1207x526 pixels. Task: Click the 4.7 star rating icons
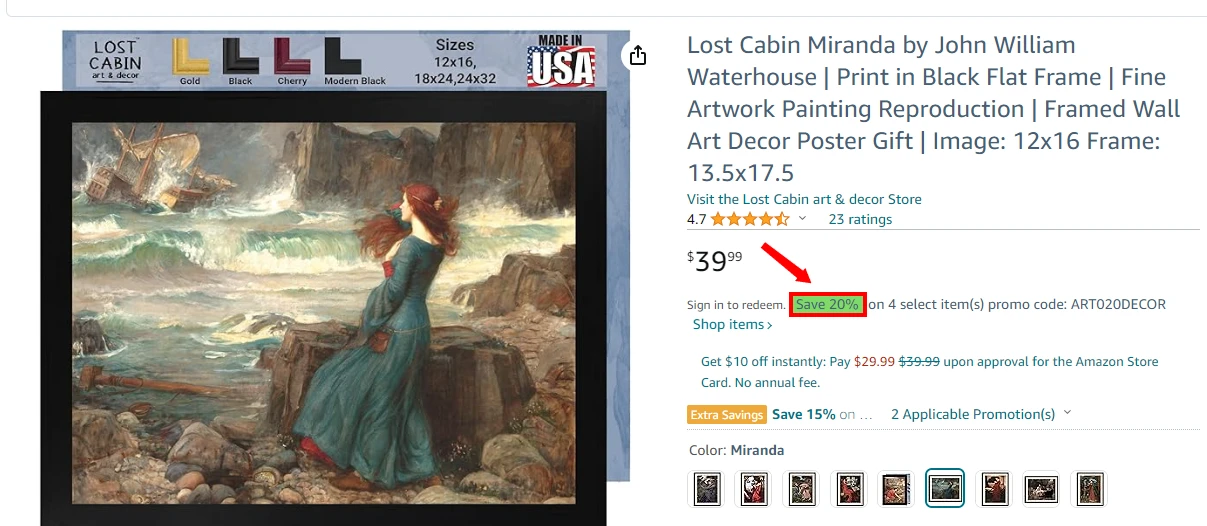click(750, 219)
